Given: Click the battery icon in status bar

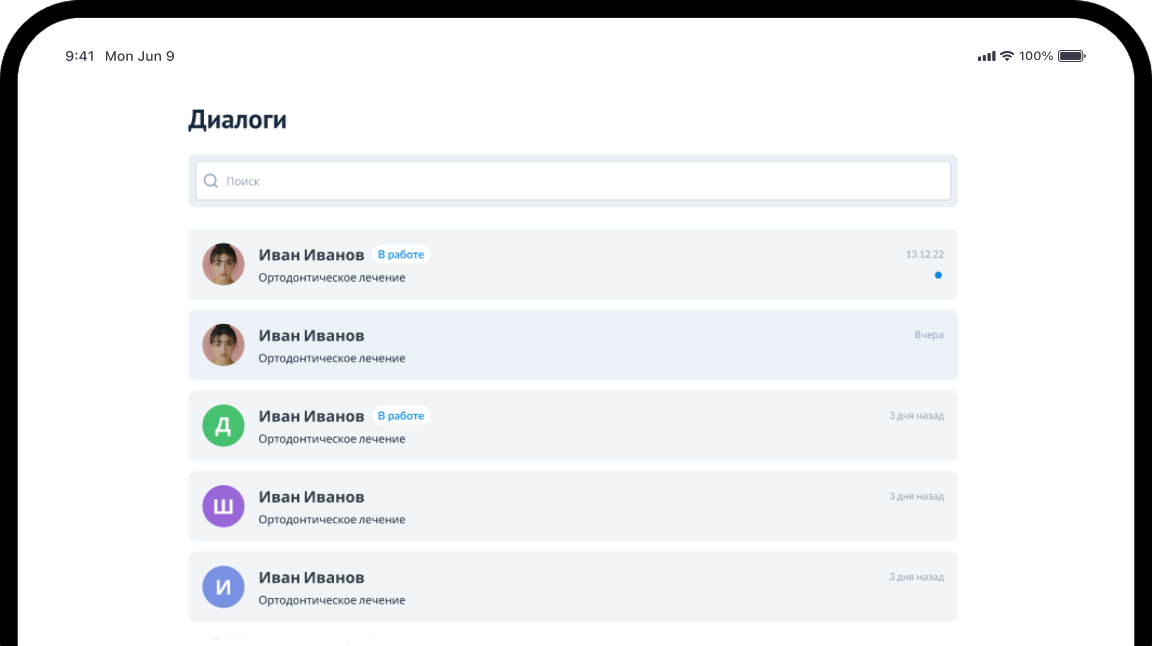Looking at the screenshot, I should pos(1071,56).
